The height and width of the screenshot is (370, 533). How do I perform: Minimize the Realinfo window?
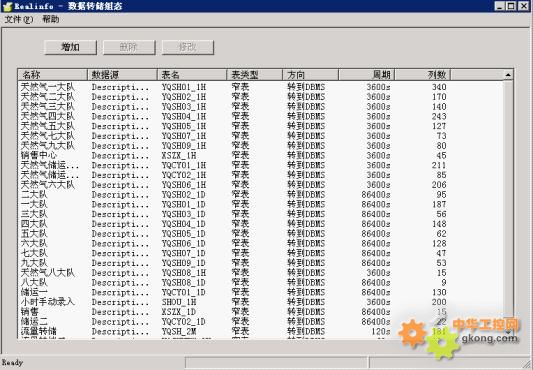499,6
